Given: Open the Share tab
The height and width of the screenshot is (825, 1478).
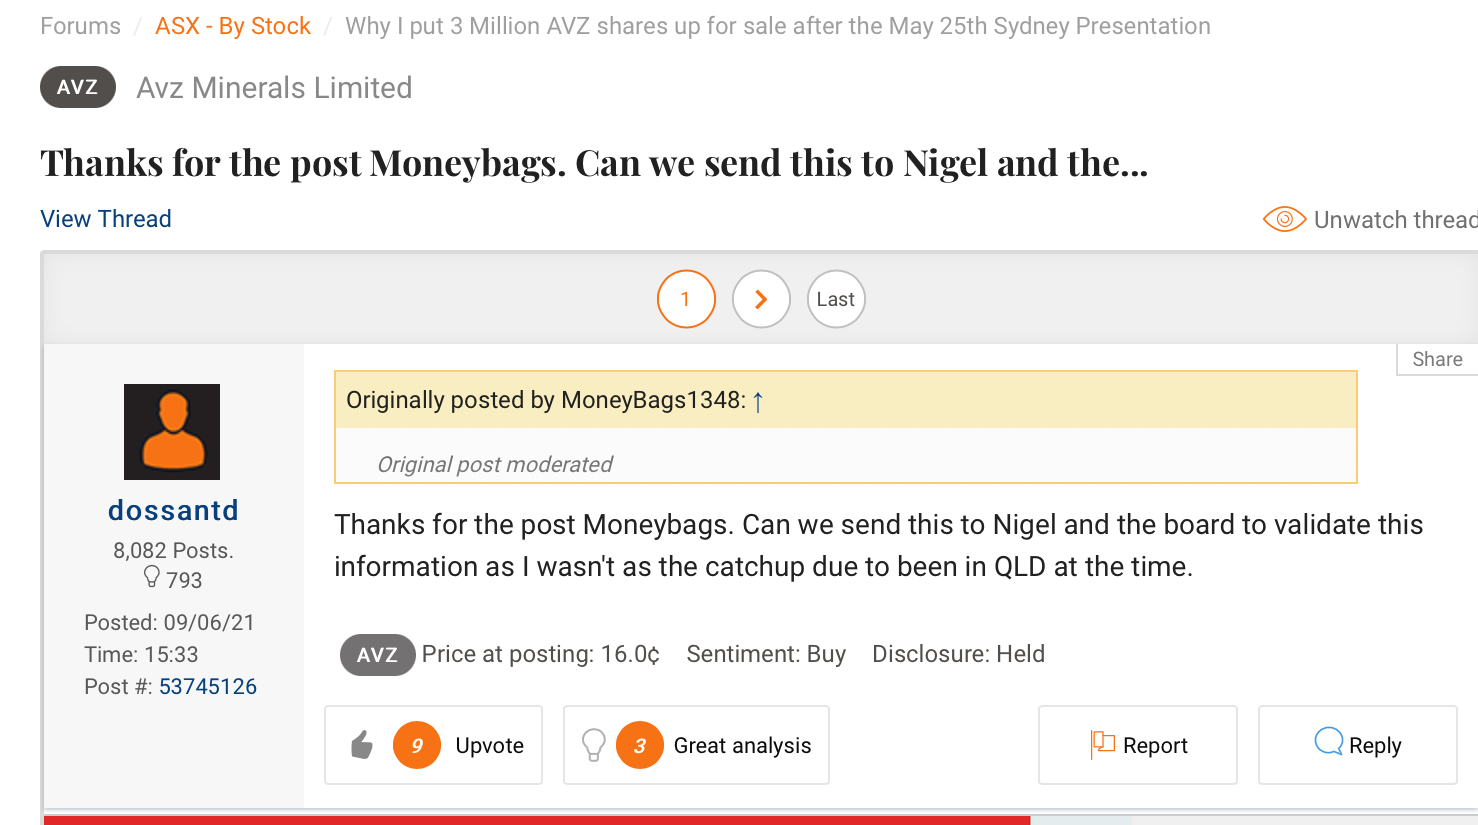Looking at the screenshot, I should pyautogui.click(x=1437, y=359).
